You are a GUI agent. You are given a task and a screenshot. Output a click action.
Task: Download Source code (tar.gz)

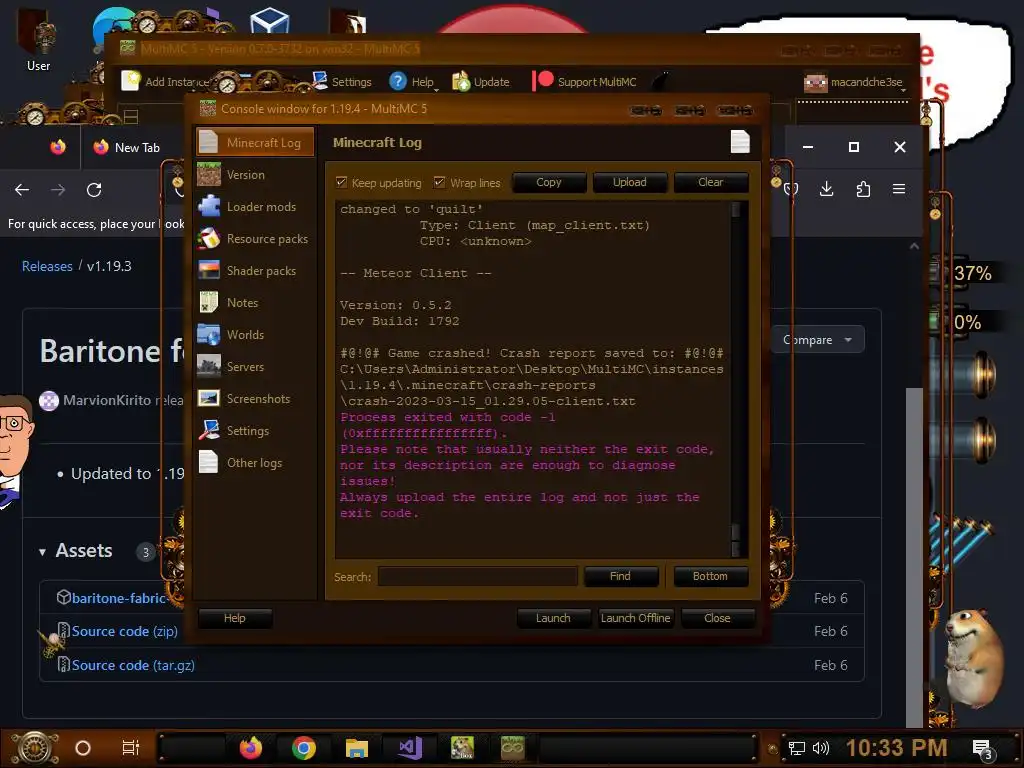click(133, 665)
